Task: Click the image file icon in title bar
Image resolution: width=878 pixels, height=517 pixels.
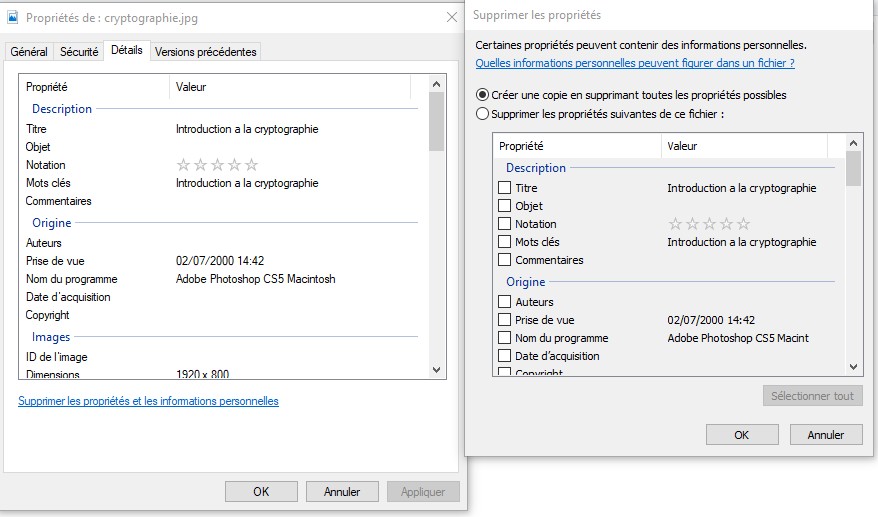Action: [12, 17]
